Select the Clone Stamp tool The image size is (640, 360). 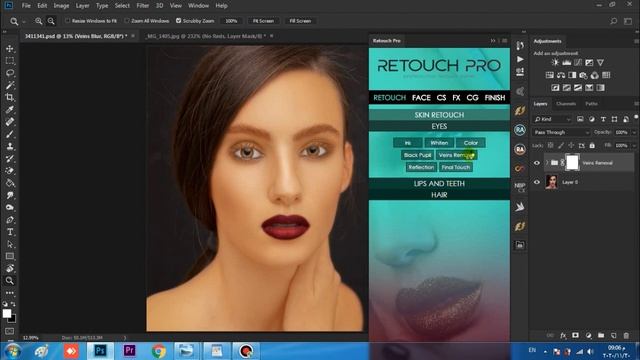pyautogui.click(x=10, y=147)
